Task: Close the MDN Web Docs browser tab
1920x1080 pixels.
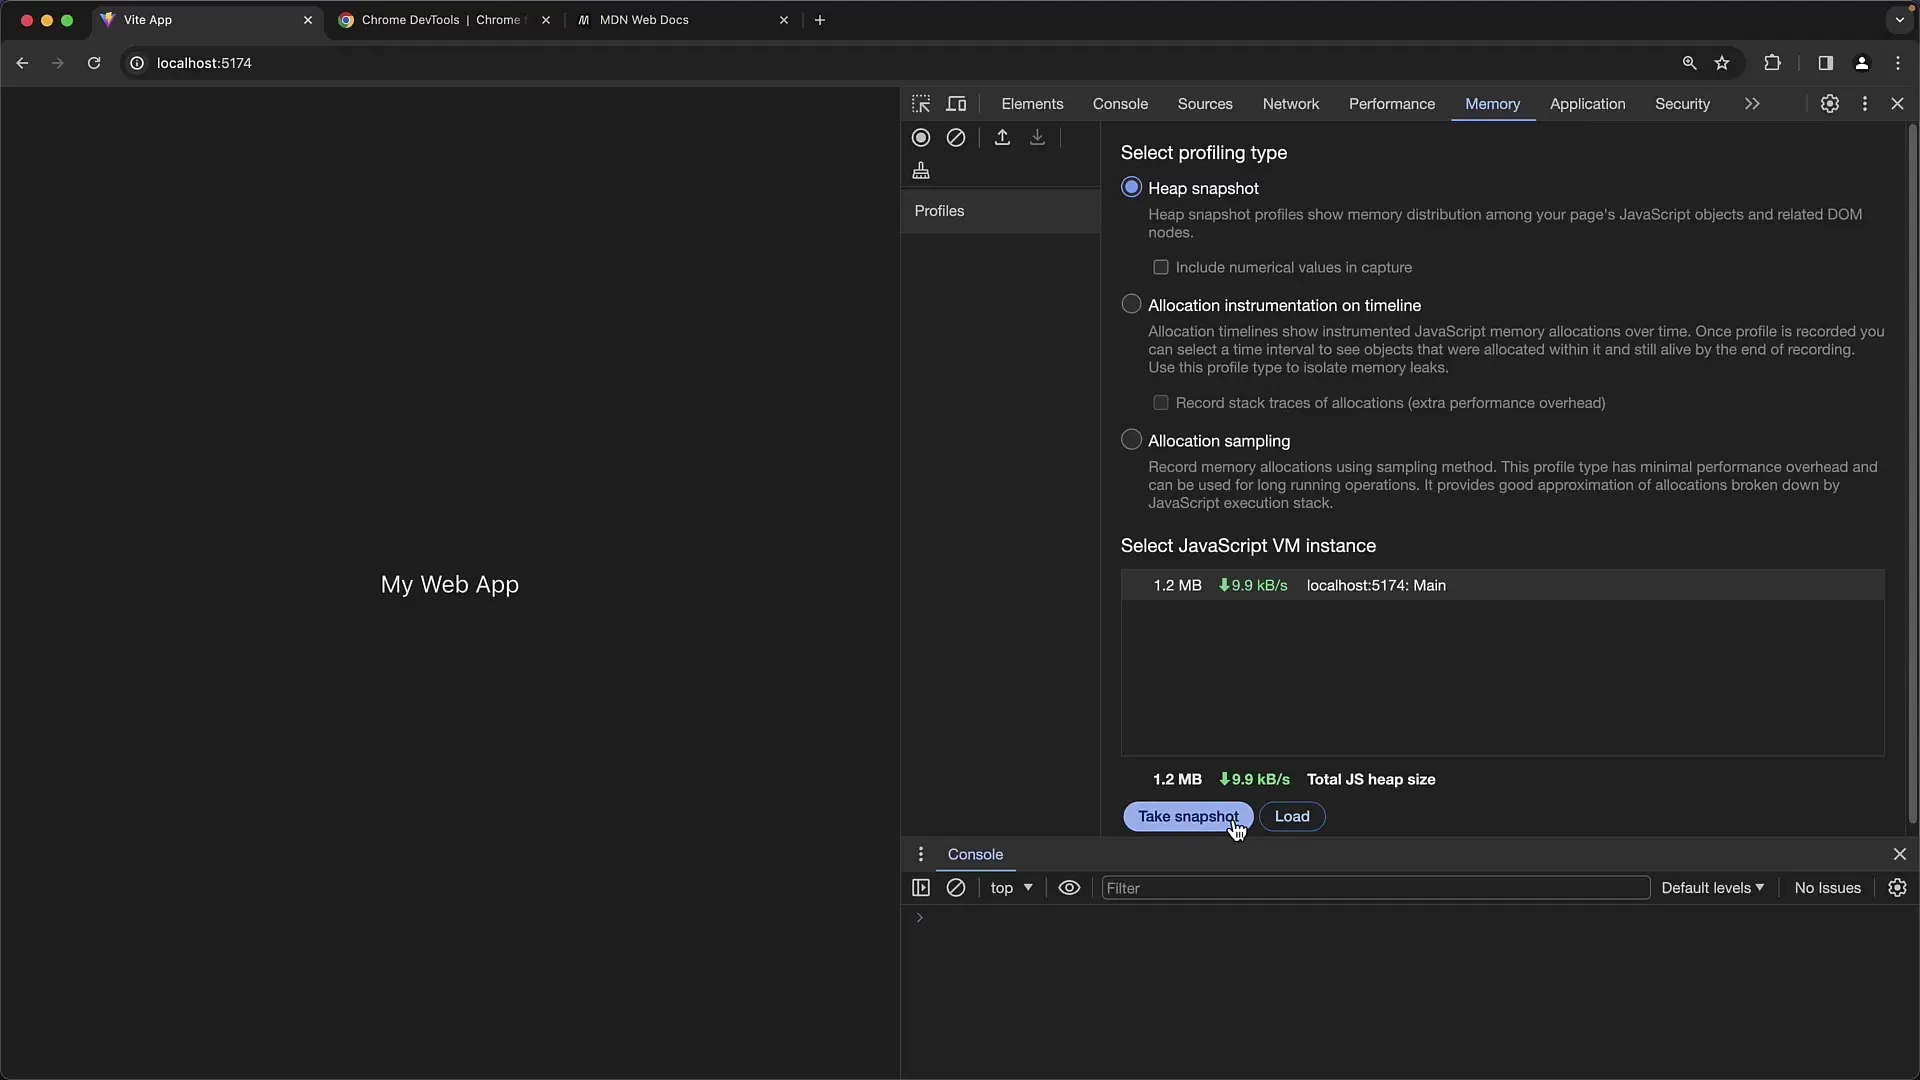Action: click(x=784, y=20)
